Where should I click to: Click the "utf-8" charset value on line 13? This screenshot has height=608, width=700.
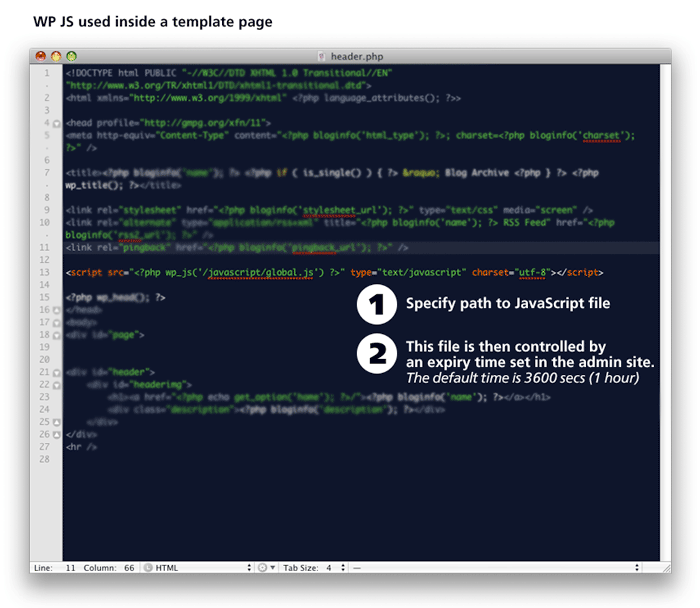532,272
